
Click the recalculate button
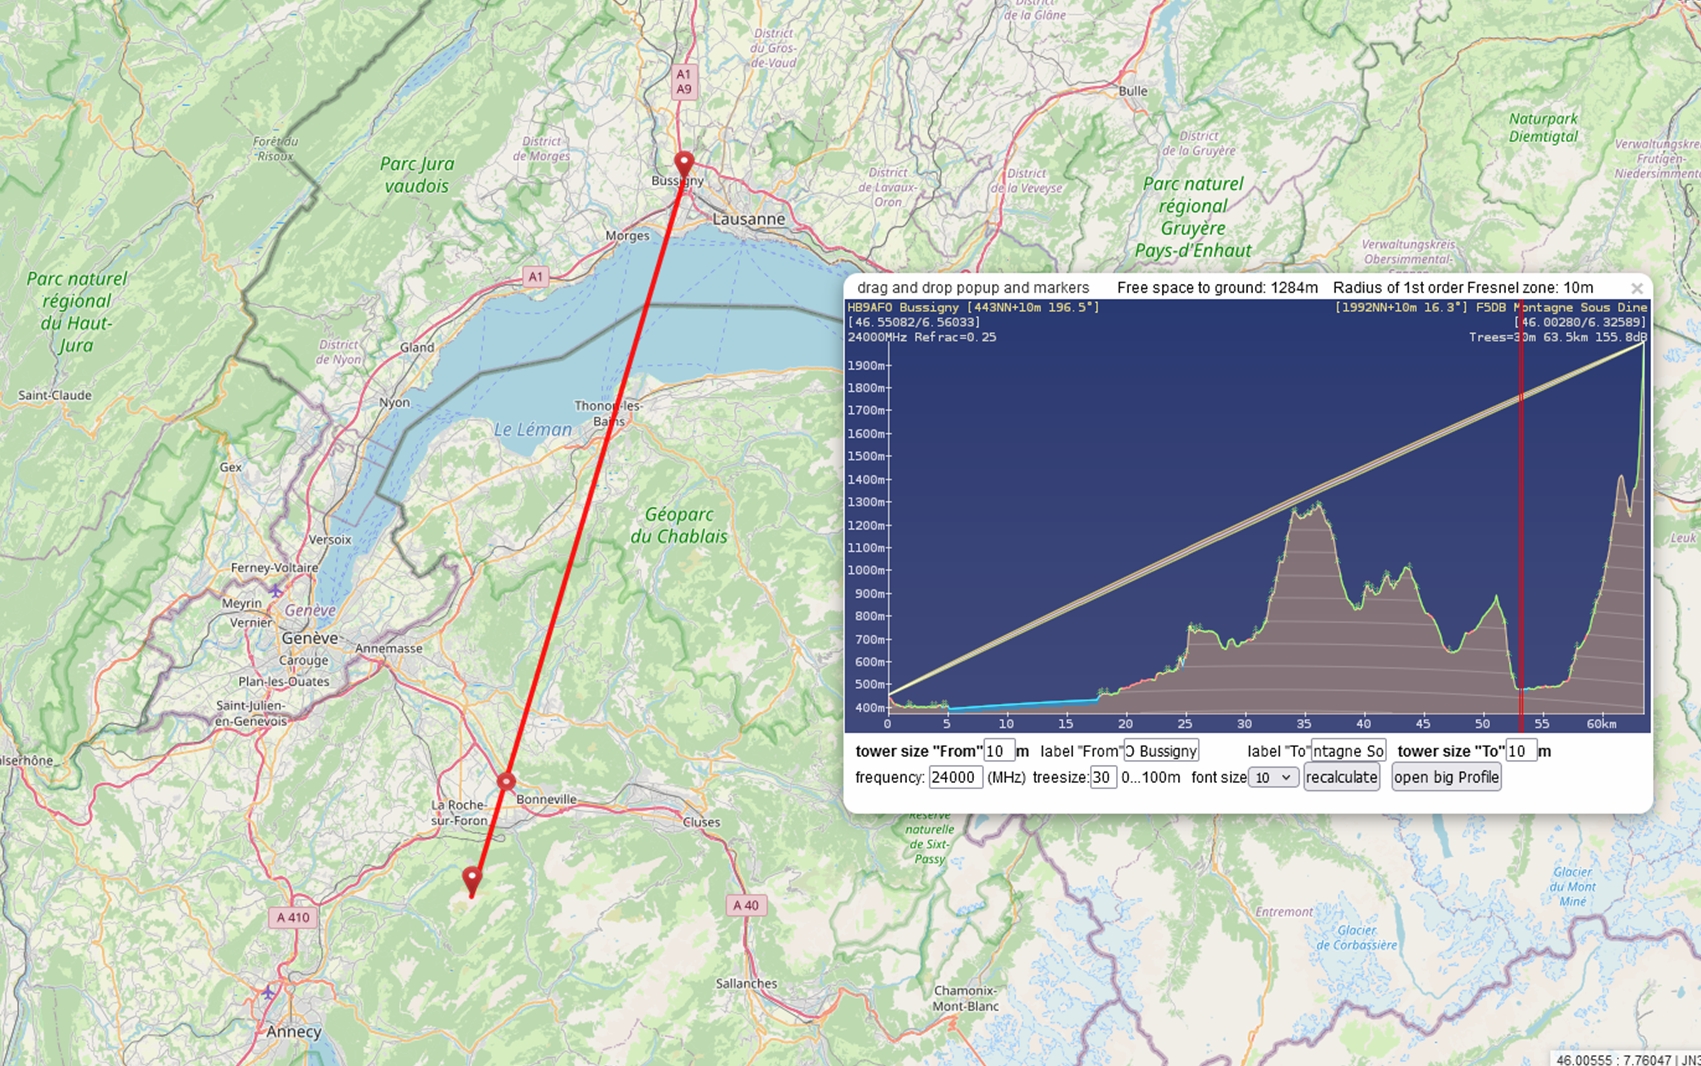coord(1341,777)
